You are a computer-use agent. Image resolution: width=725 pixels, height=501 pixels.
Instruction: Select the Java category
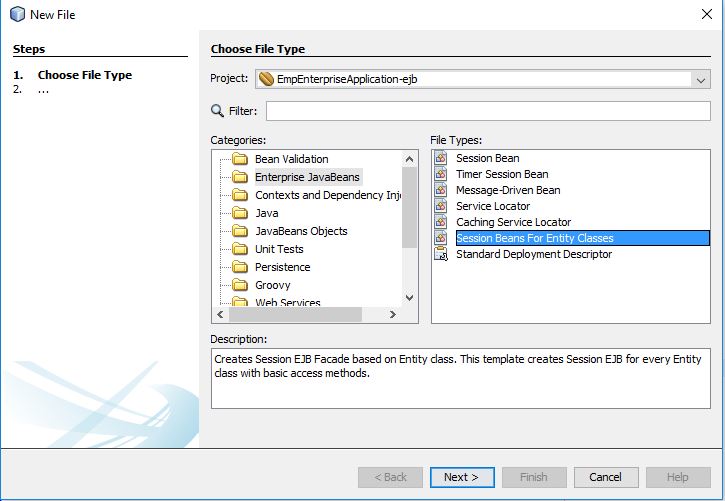(267, 213)
